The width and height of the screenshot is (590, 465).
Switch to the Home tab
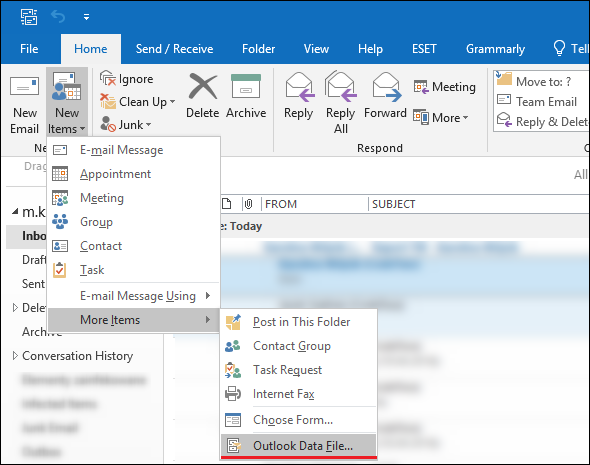tap(91, 49)
